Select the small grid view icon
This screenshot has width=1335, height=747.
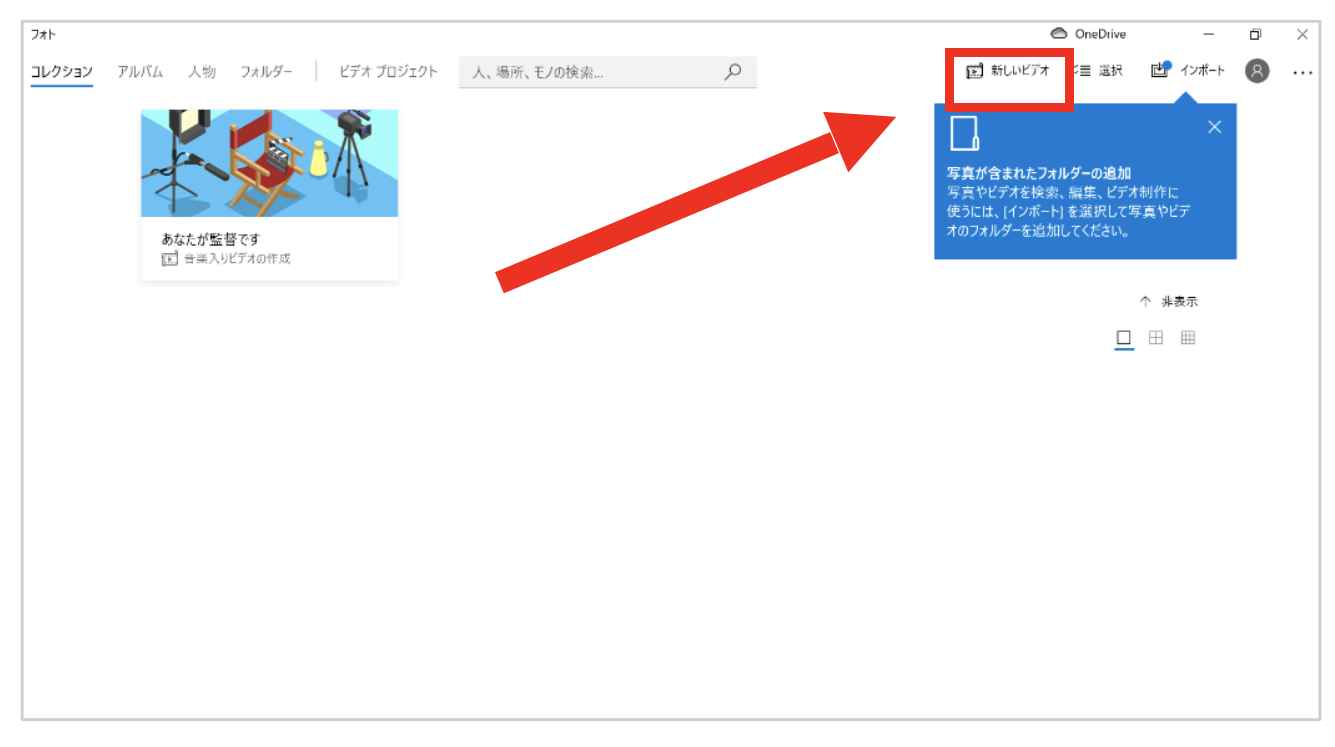1188,338
